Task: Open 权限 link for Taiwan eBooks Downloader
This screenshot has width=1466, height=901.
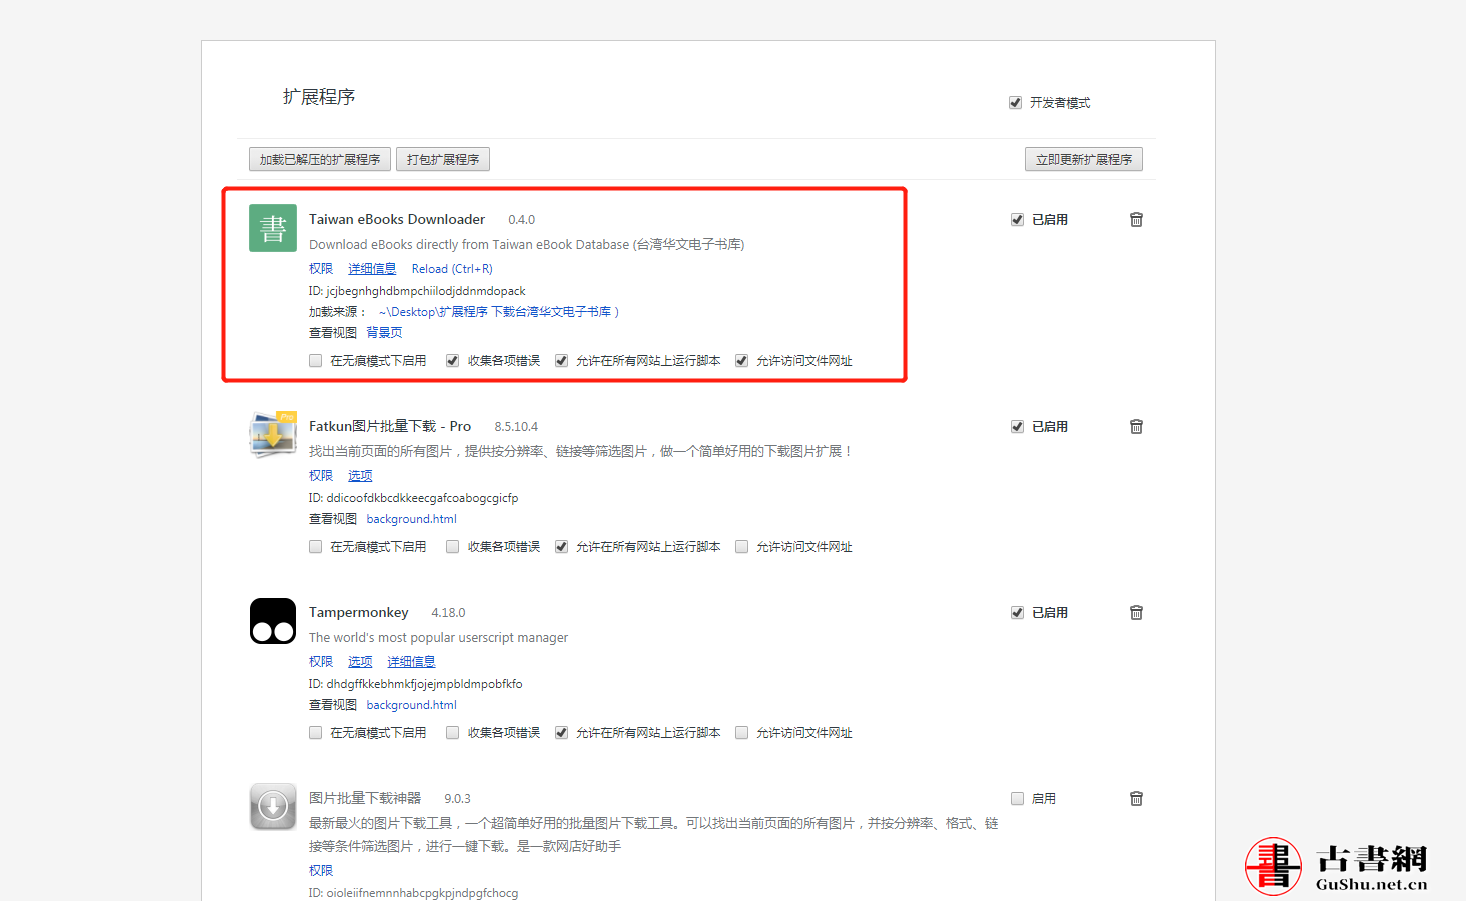Action: (321, 269)
